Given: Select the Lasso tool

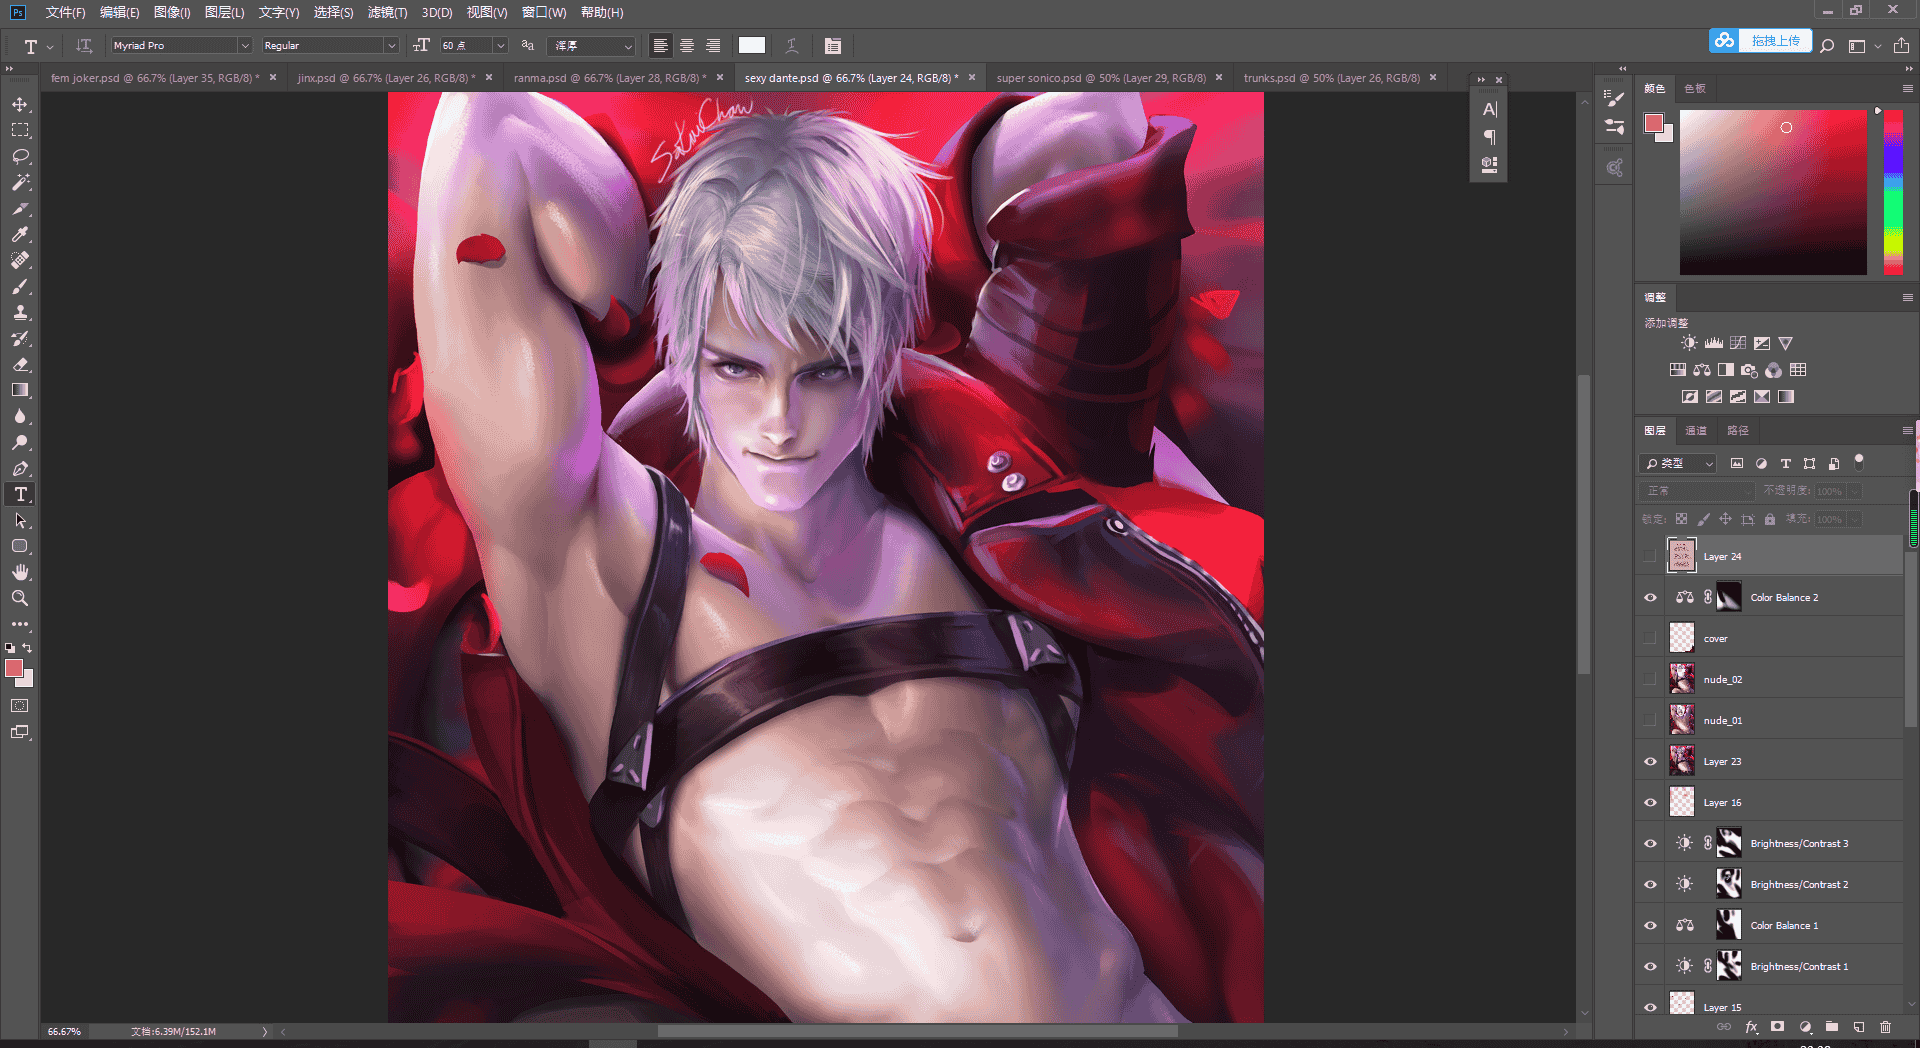Looking at the screenshot, I should point(20,156).
